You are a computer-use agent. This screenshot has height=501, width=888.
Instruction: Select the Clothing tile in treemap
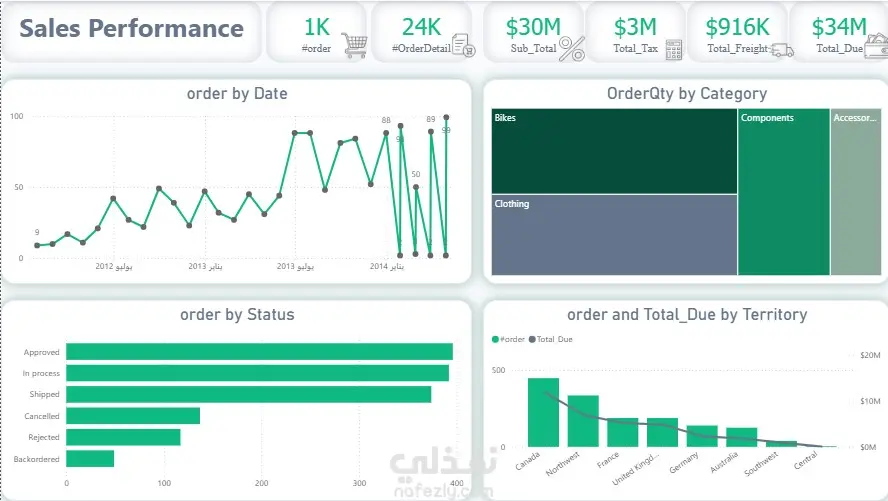coord(614,235)
